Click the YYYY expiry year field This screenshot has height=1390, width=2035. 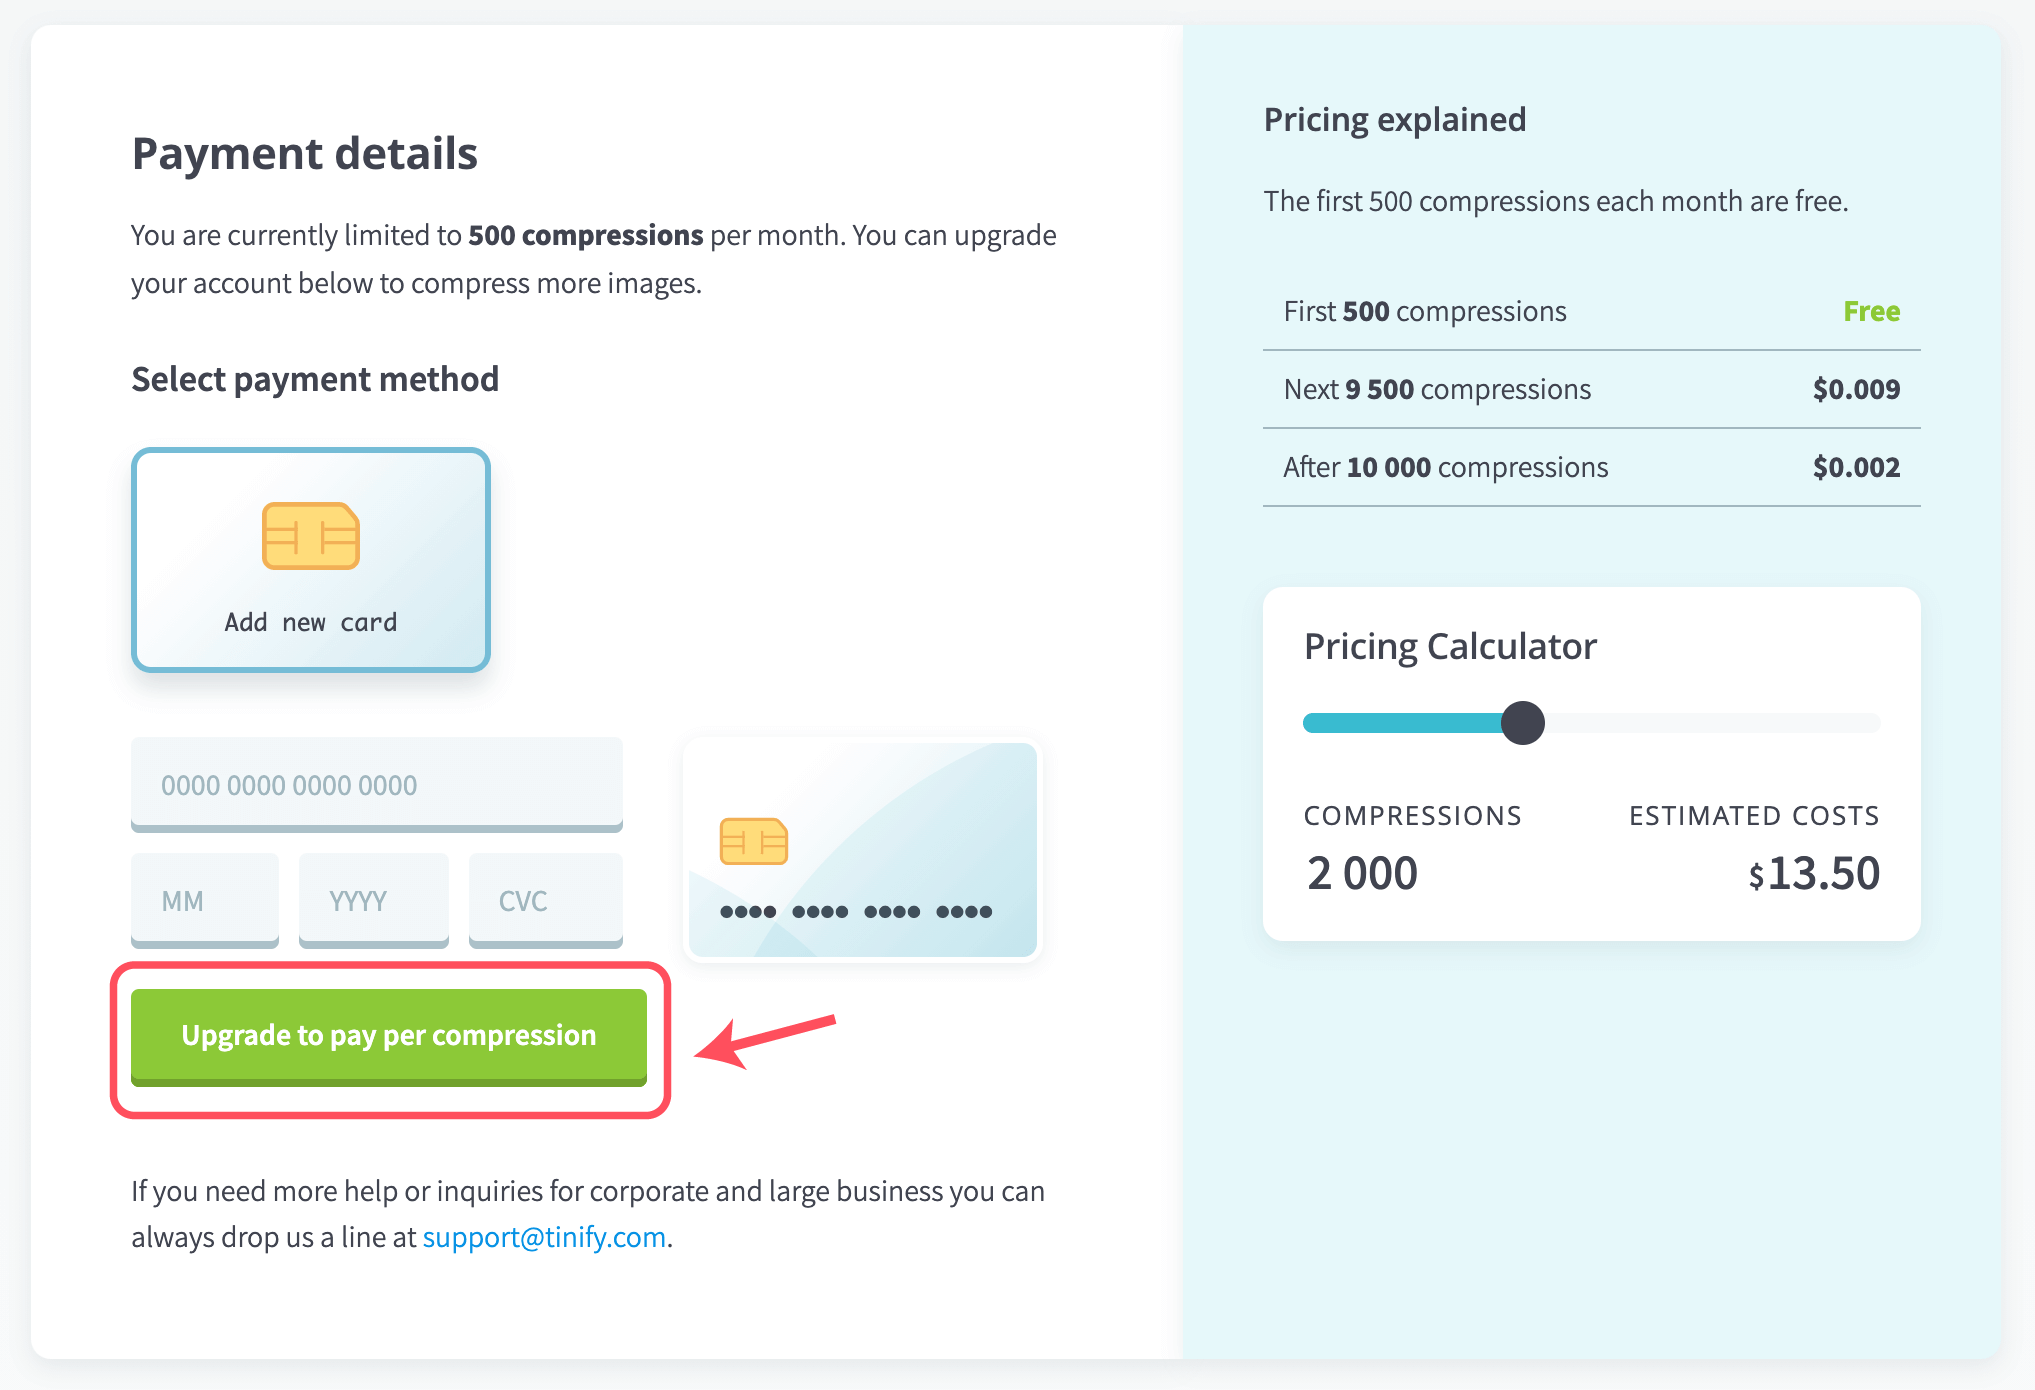[x=374, y=901]
